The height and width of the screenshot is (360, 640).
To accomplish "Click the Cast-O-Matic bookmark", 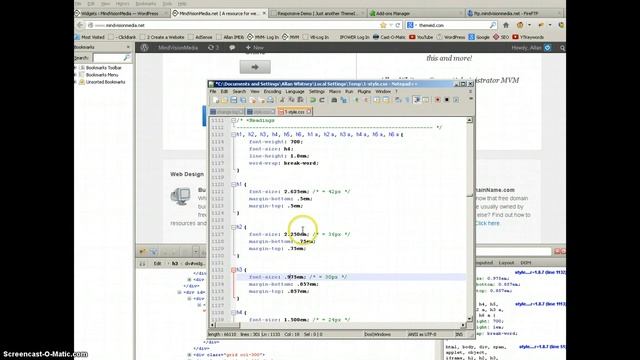I will pos(389,37).
